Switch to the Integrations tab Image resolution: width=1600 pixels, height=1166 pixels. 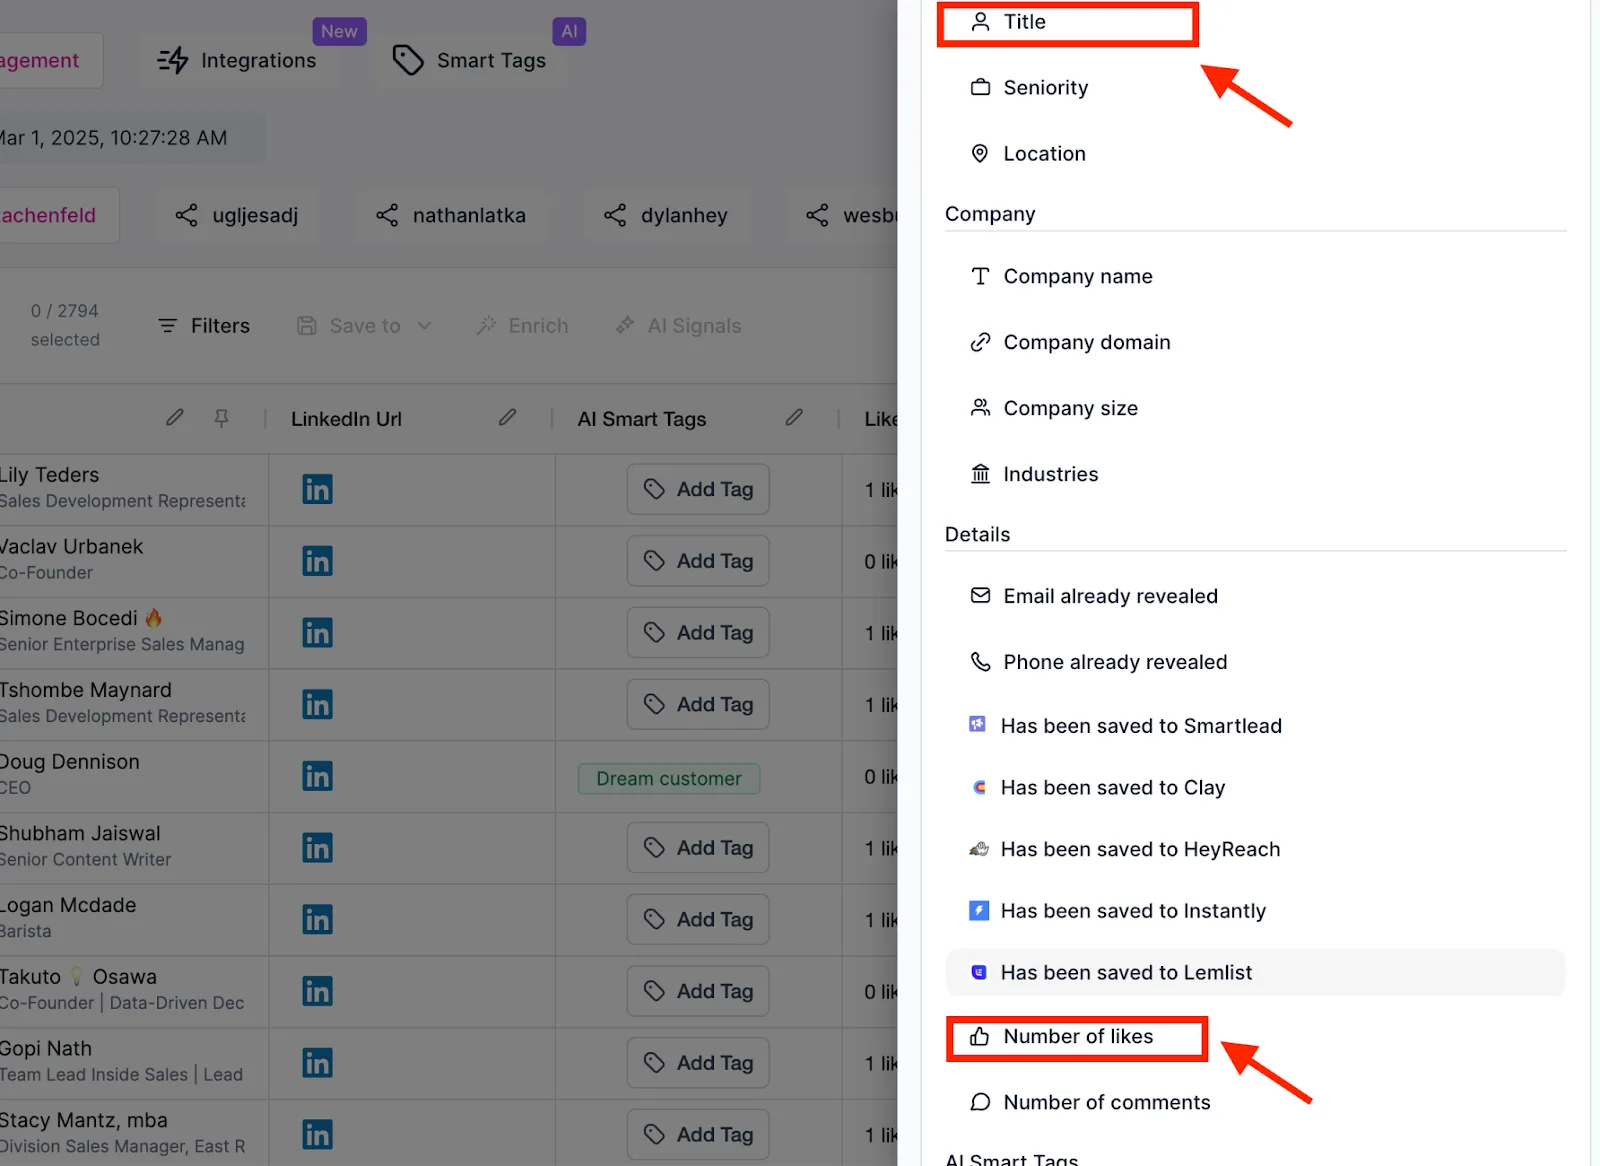(x=238, y=60)
